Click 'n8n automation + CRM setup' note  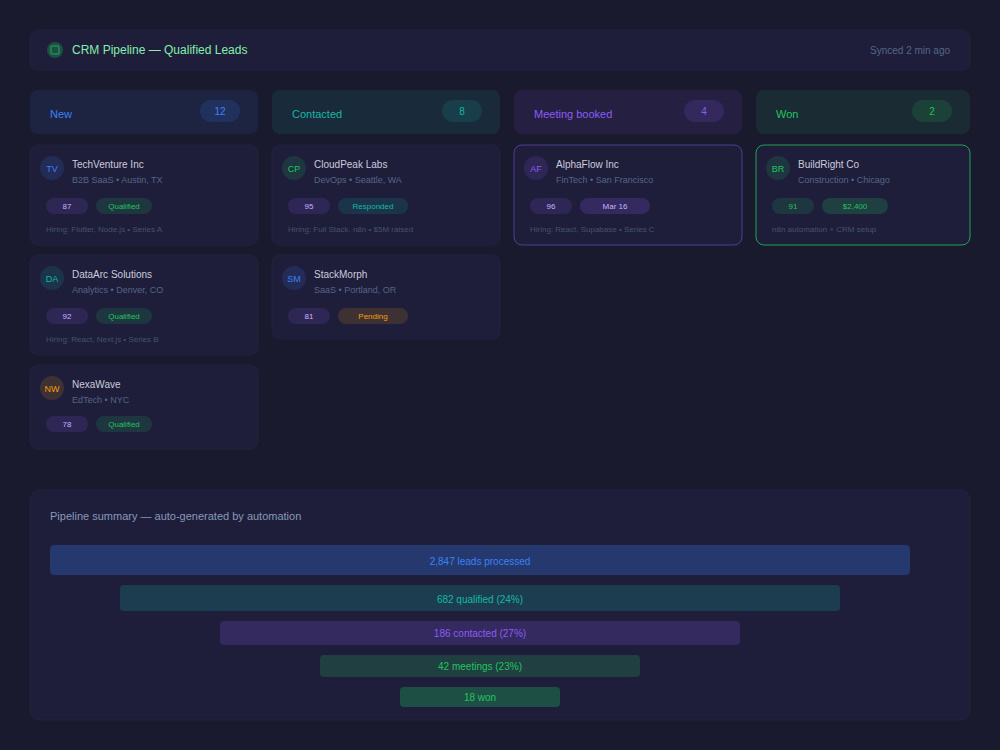pos(824,230)
